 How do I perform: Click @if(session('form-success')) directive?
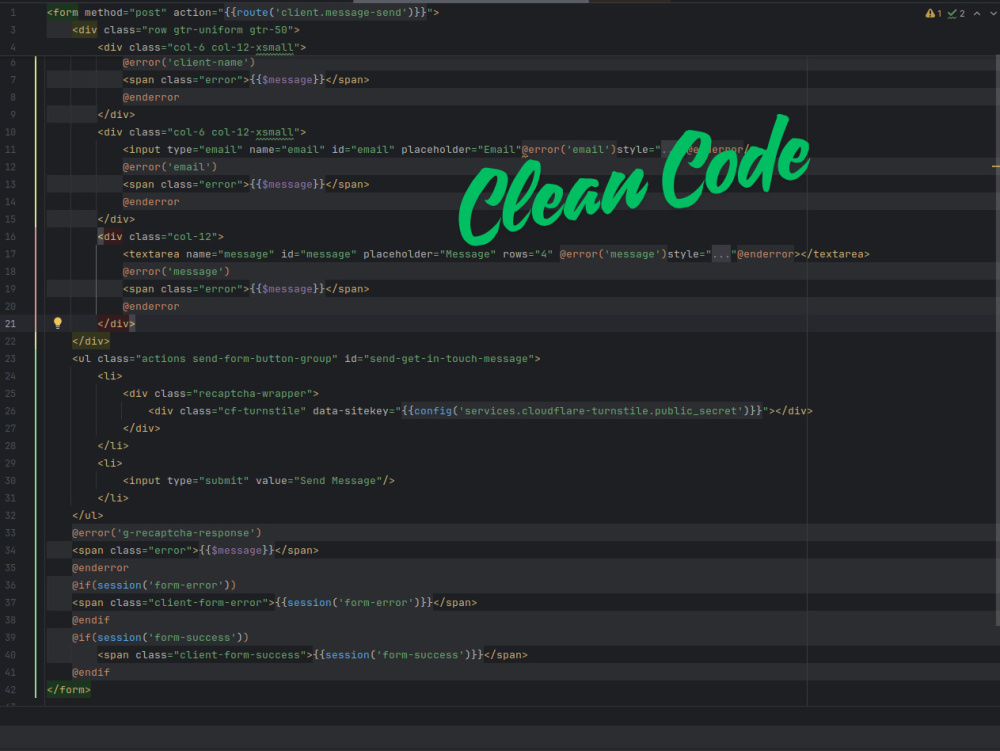160,638
